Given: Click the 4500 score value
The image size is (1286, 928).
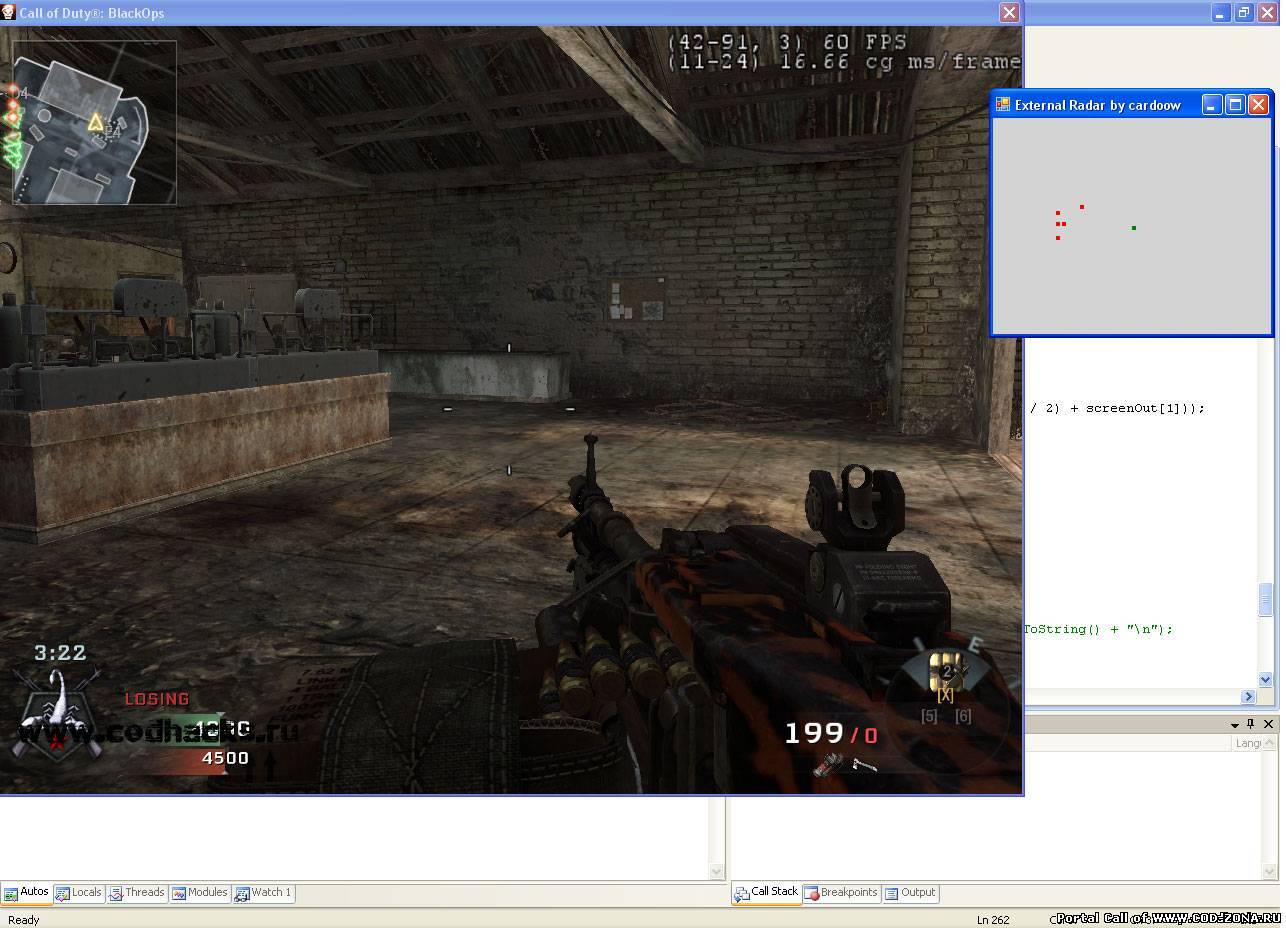Looking at the screenshot, I should pyautogui.click(x=225, y=758).
